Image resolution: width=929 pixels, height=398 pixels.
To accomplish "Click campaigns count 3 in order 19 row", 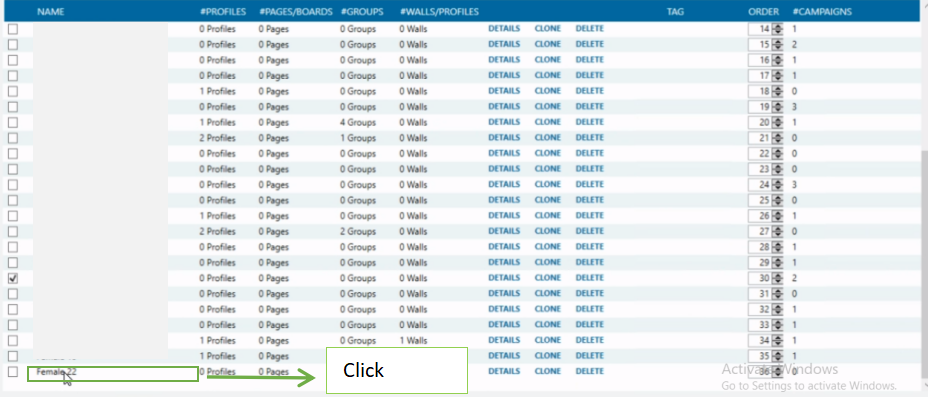I will pos(795,107).
